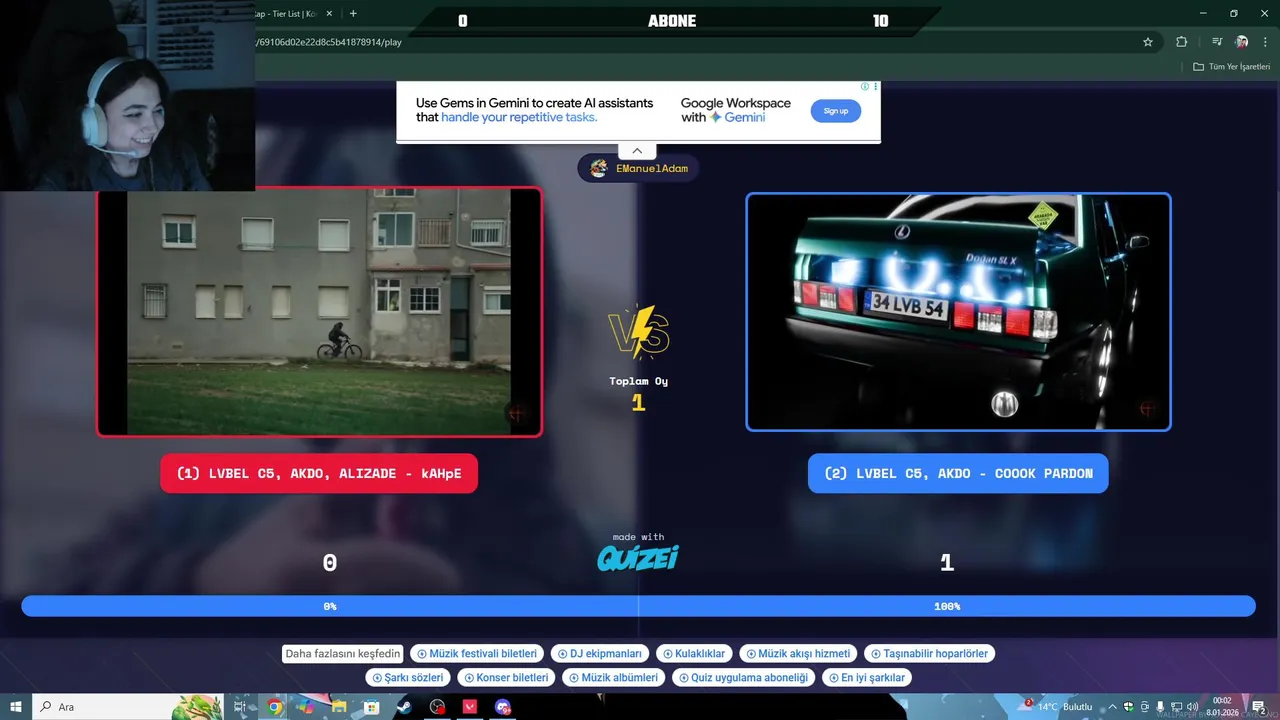Open Kulaklıklar link
1280x720 pixels.
pyautogui.click(x=694, y=654)
